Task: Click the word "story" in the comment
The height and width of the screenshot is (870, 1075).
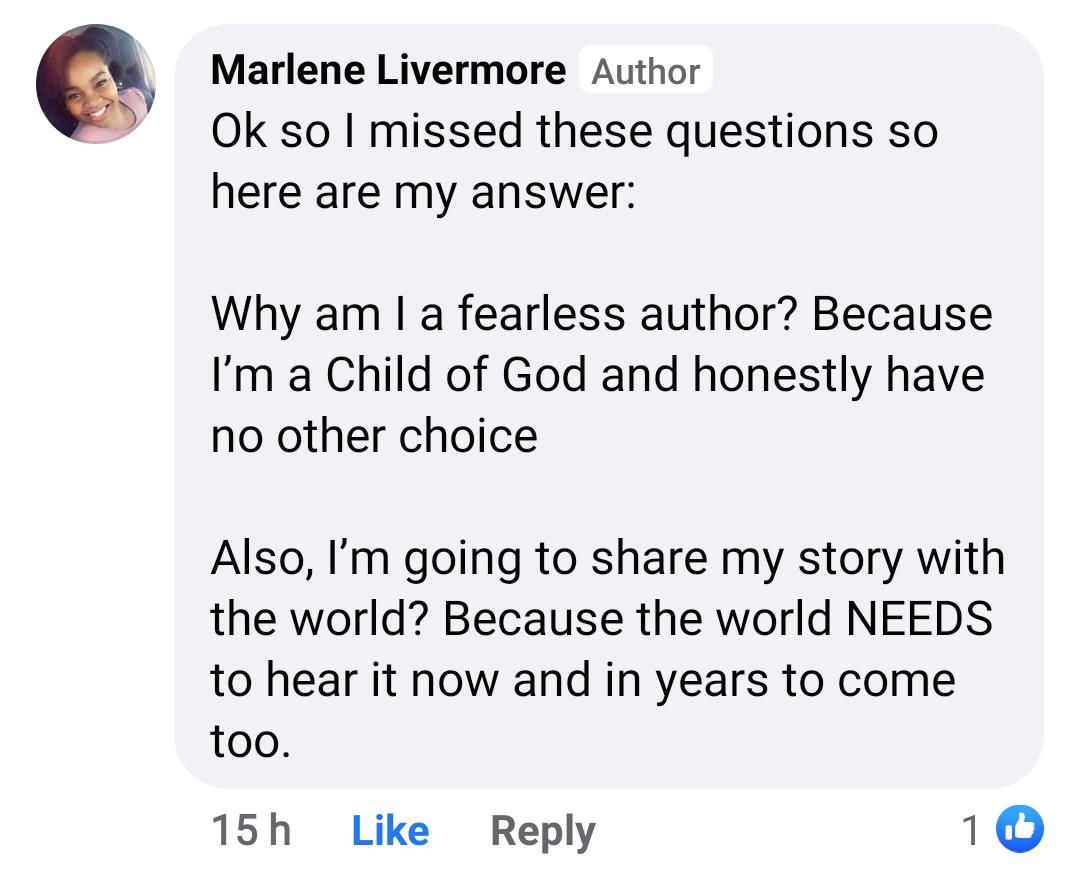Action: (851, 559)
